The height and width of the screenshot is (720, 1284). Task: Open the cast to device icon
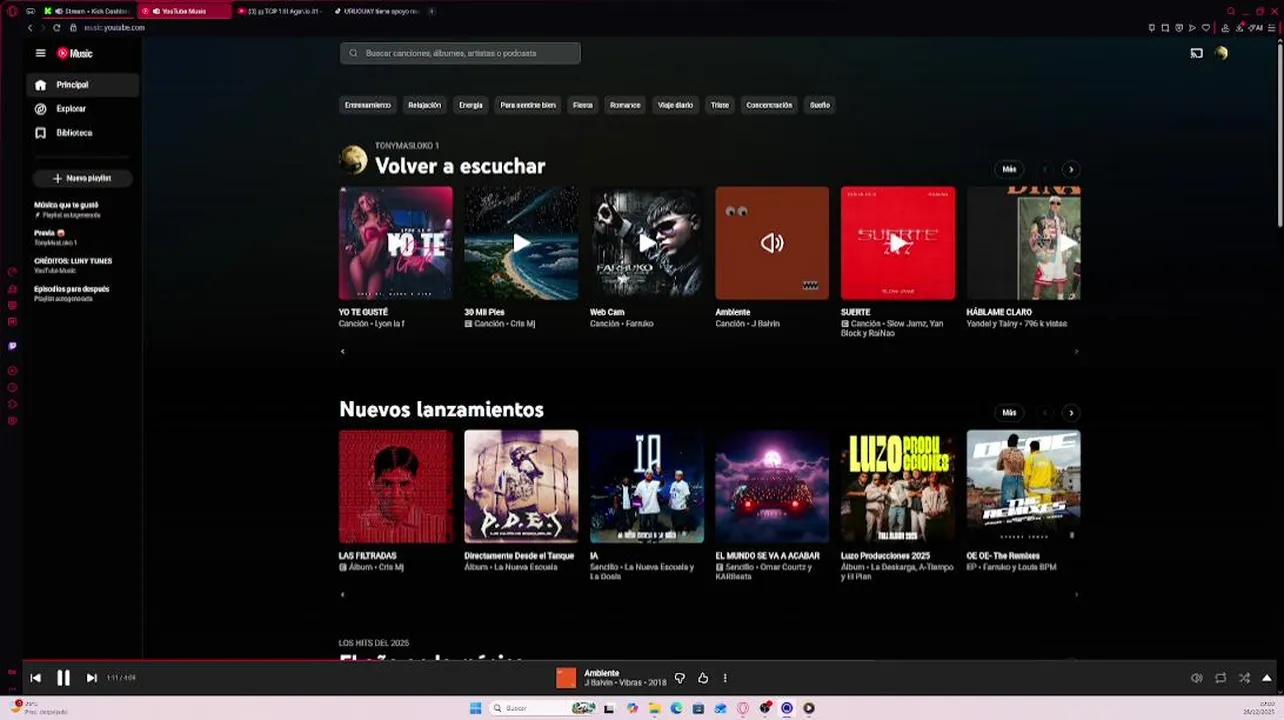coord(1196,53)
